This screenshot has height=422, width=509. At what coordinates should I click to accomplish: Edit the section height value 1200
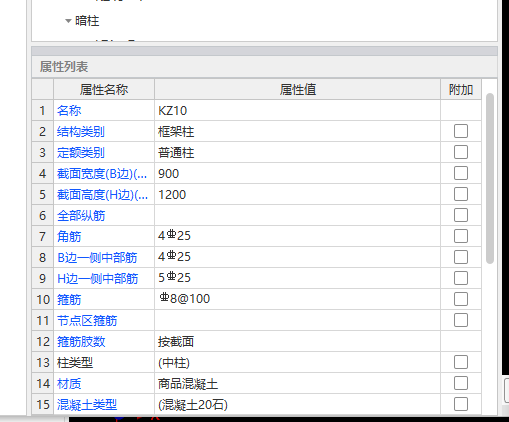click(x=298, y=194)
